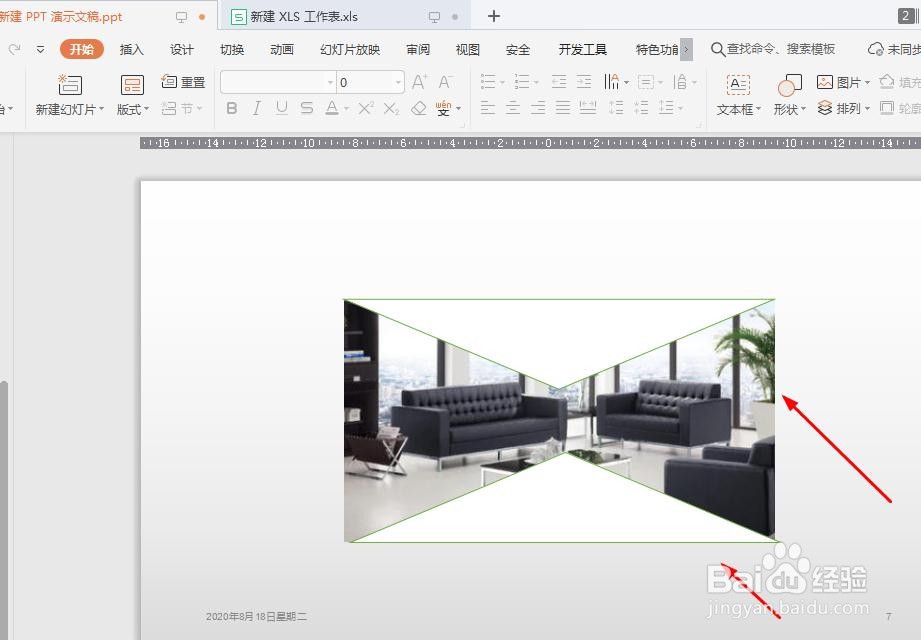Viewport: 921px width, 640px height.
Task: Click the increase paragraph spacing icon
Action: click(616, 108)
